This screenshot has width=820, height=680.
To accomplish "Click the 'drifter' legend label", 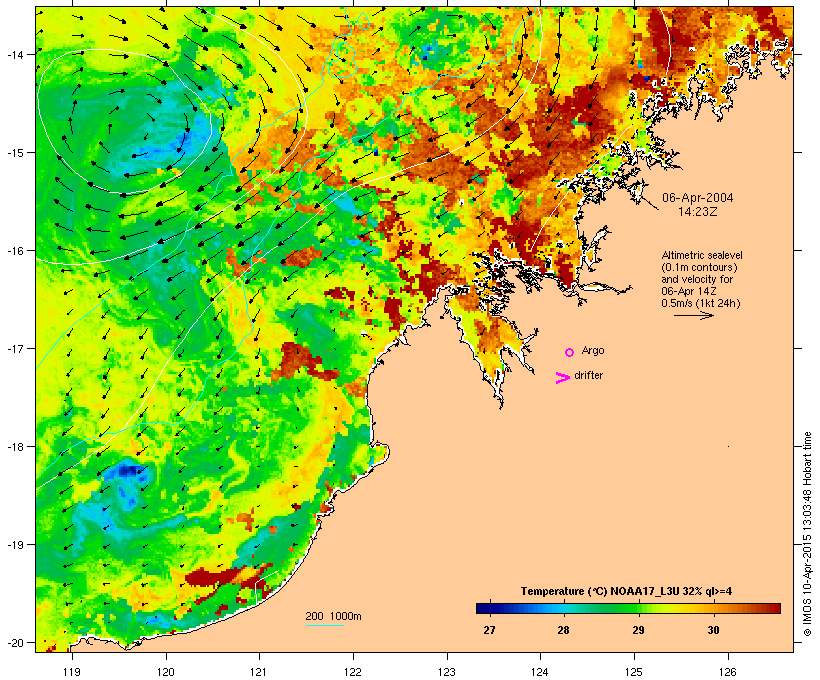I will point(588,375).
